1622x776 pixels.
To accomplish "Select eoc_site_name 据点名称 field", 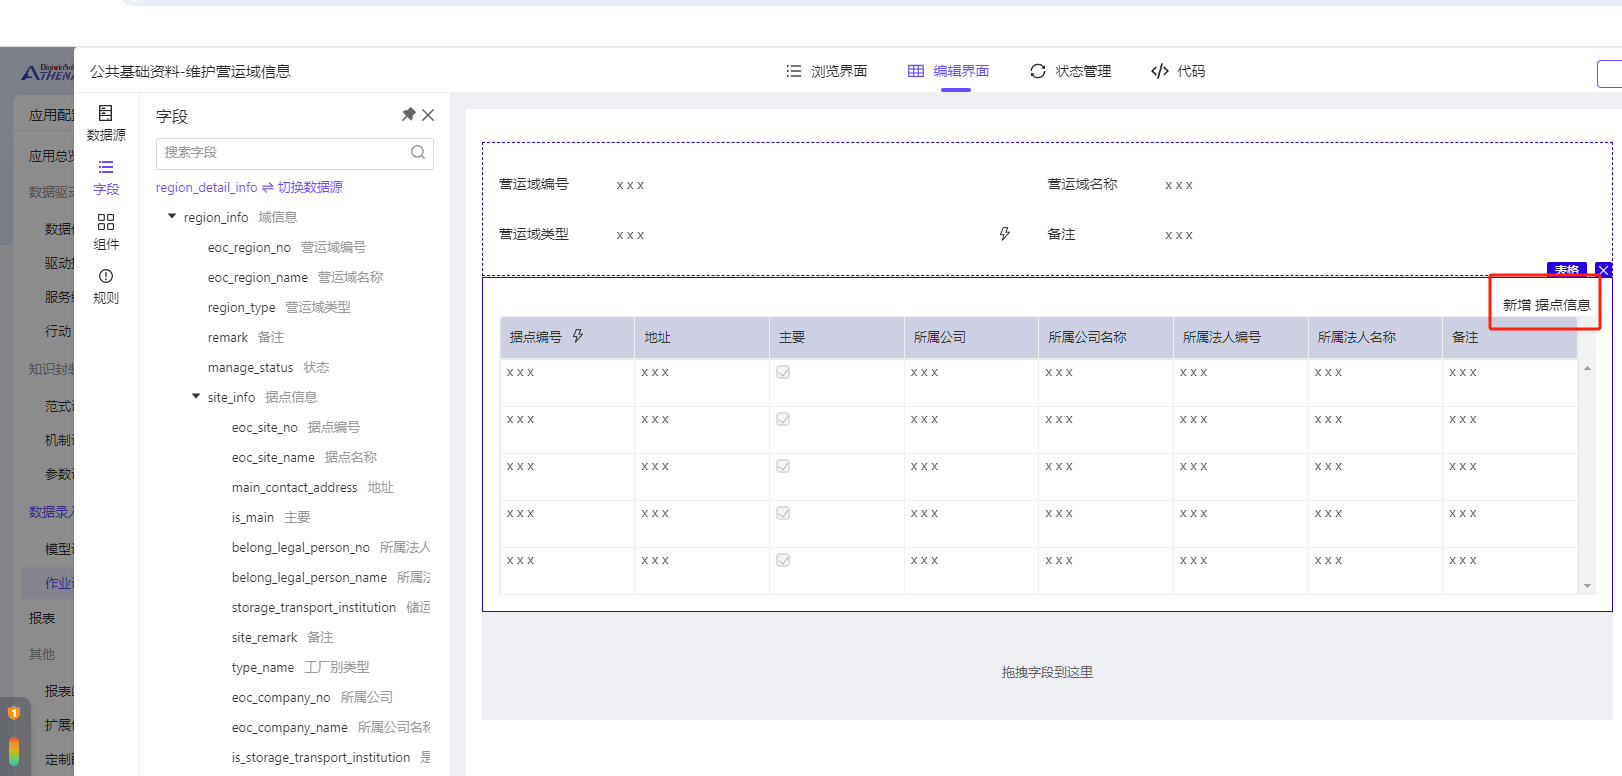I will pos(304,457).
